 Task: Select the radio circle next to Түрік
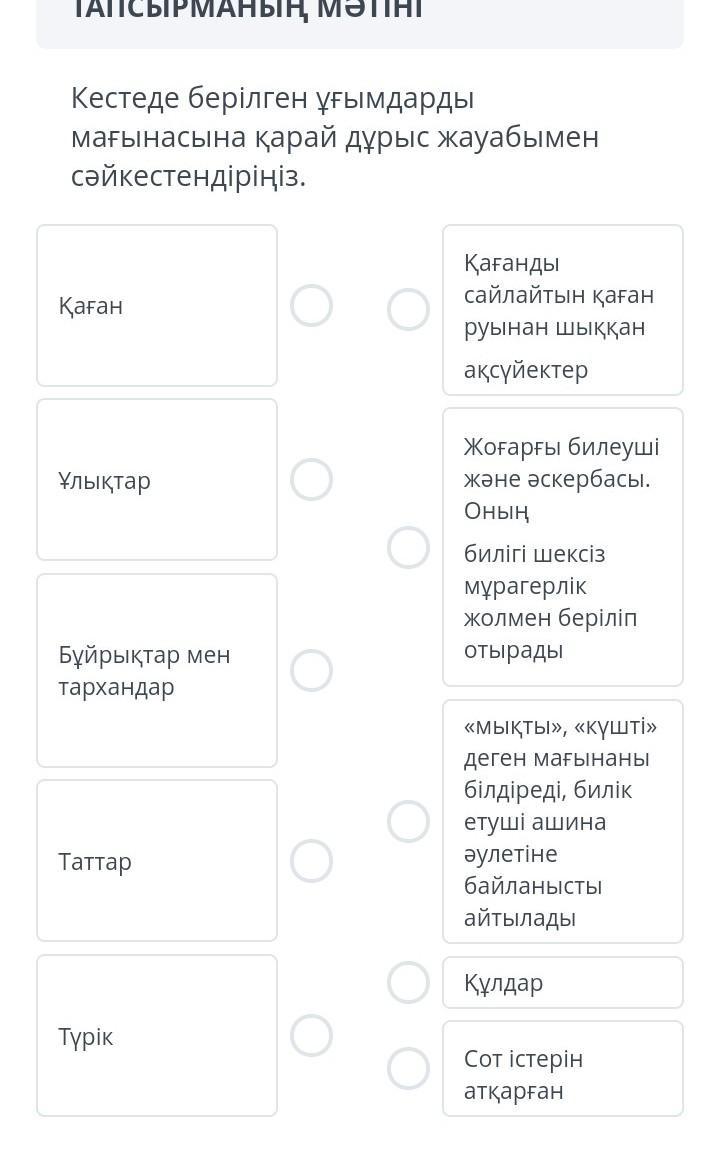[311, 1036]
